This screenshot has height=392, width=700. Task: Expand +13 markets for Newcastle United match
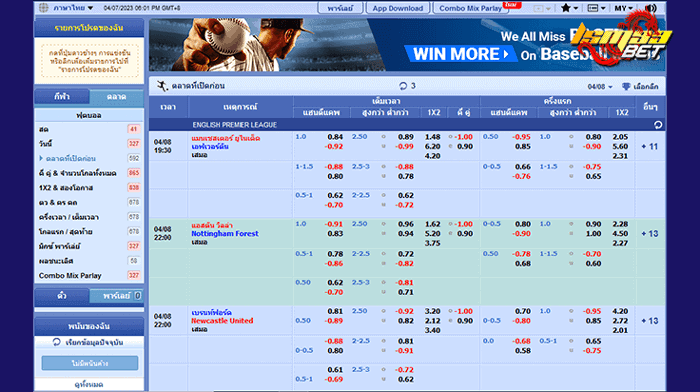[x=650, y=321]
